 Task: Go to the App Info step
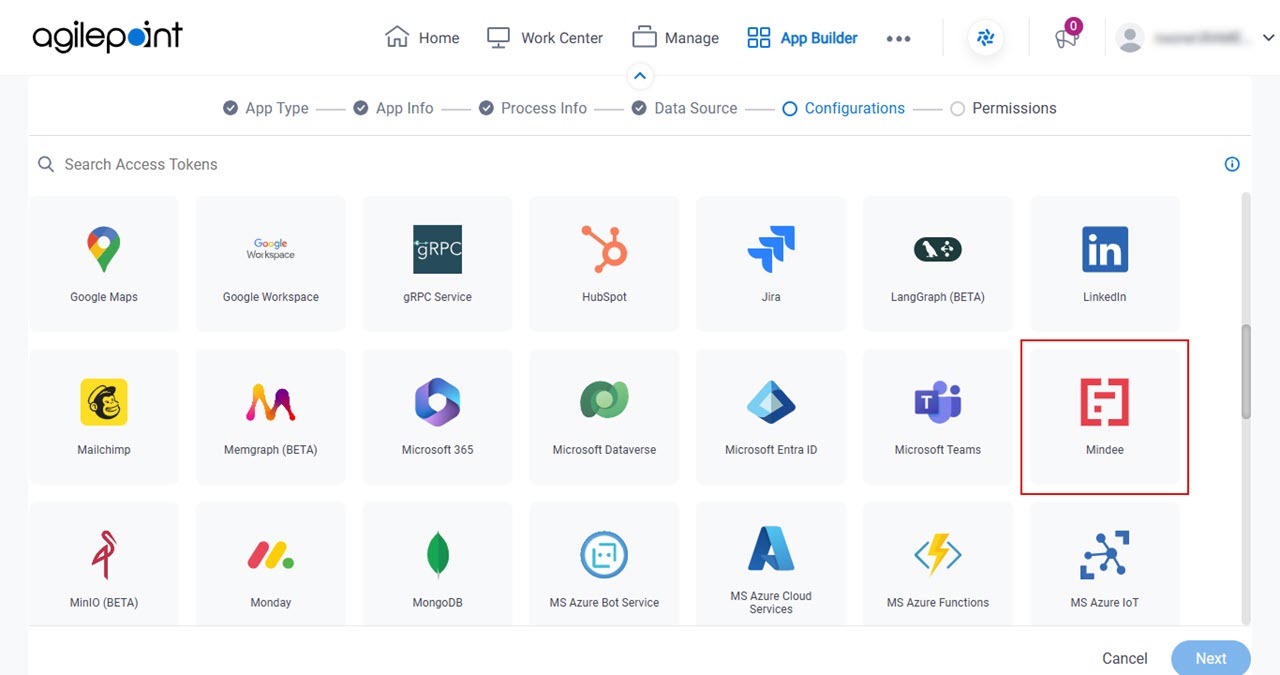pyautogui.click(x=393, y=108)
